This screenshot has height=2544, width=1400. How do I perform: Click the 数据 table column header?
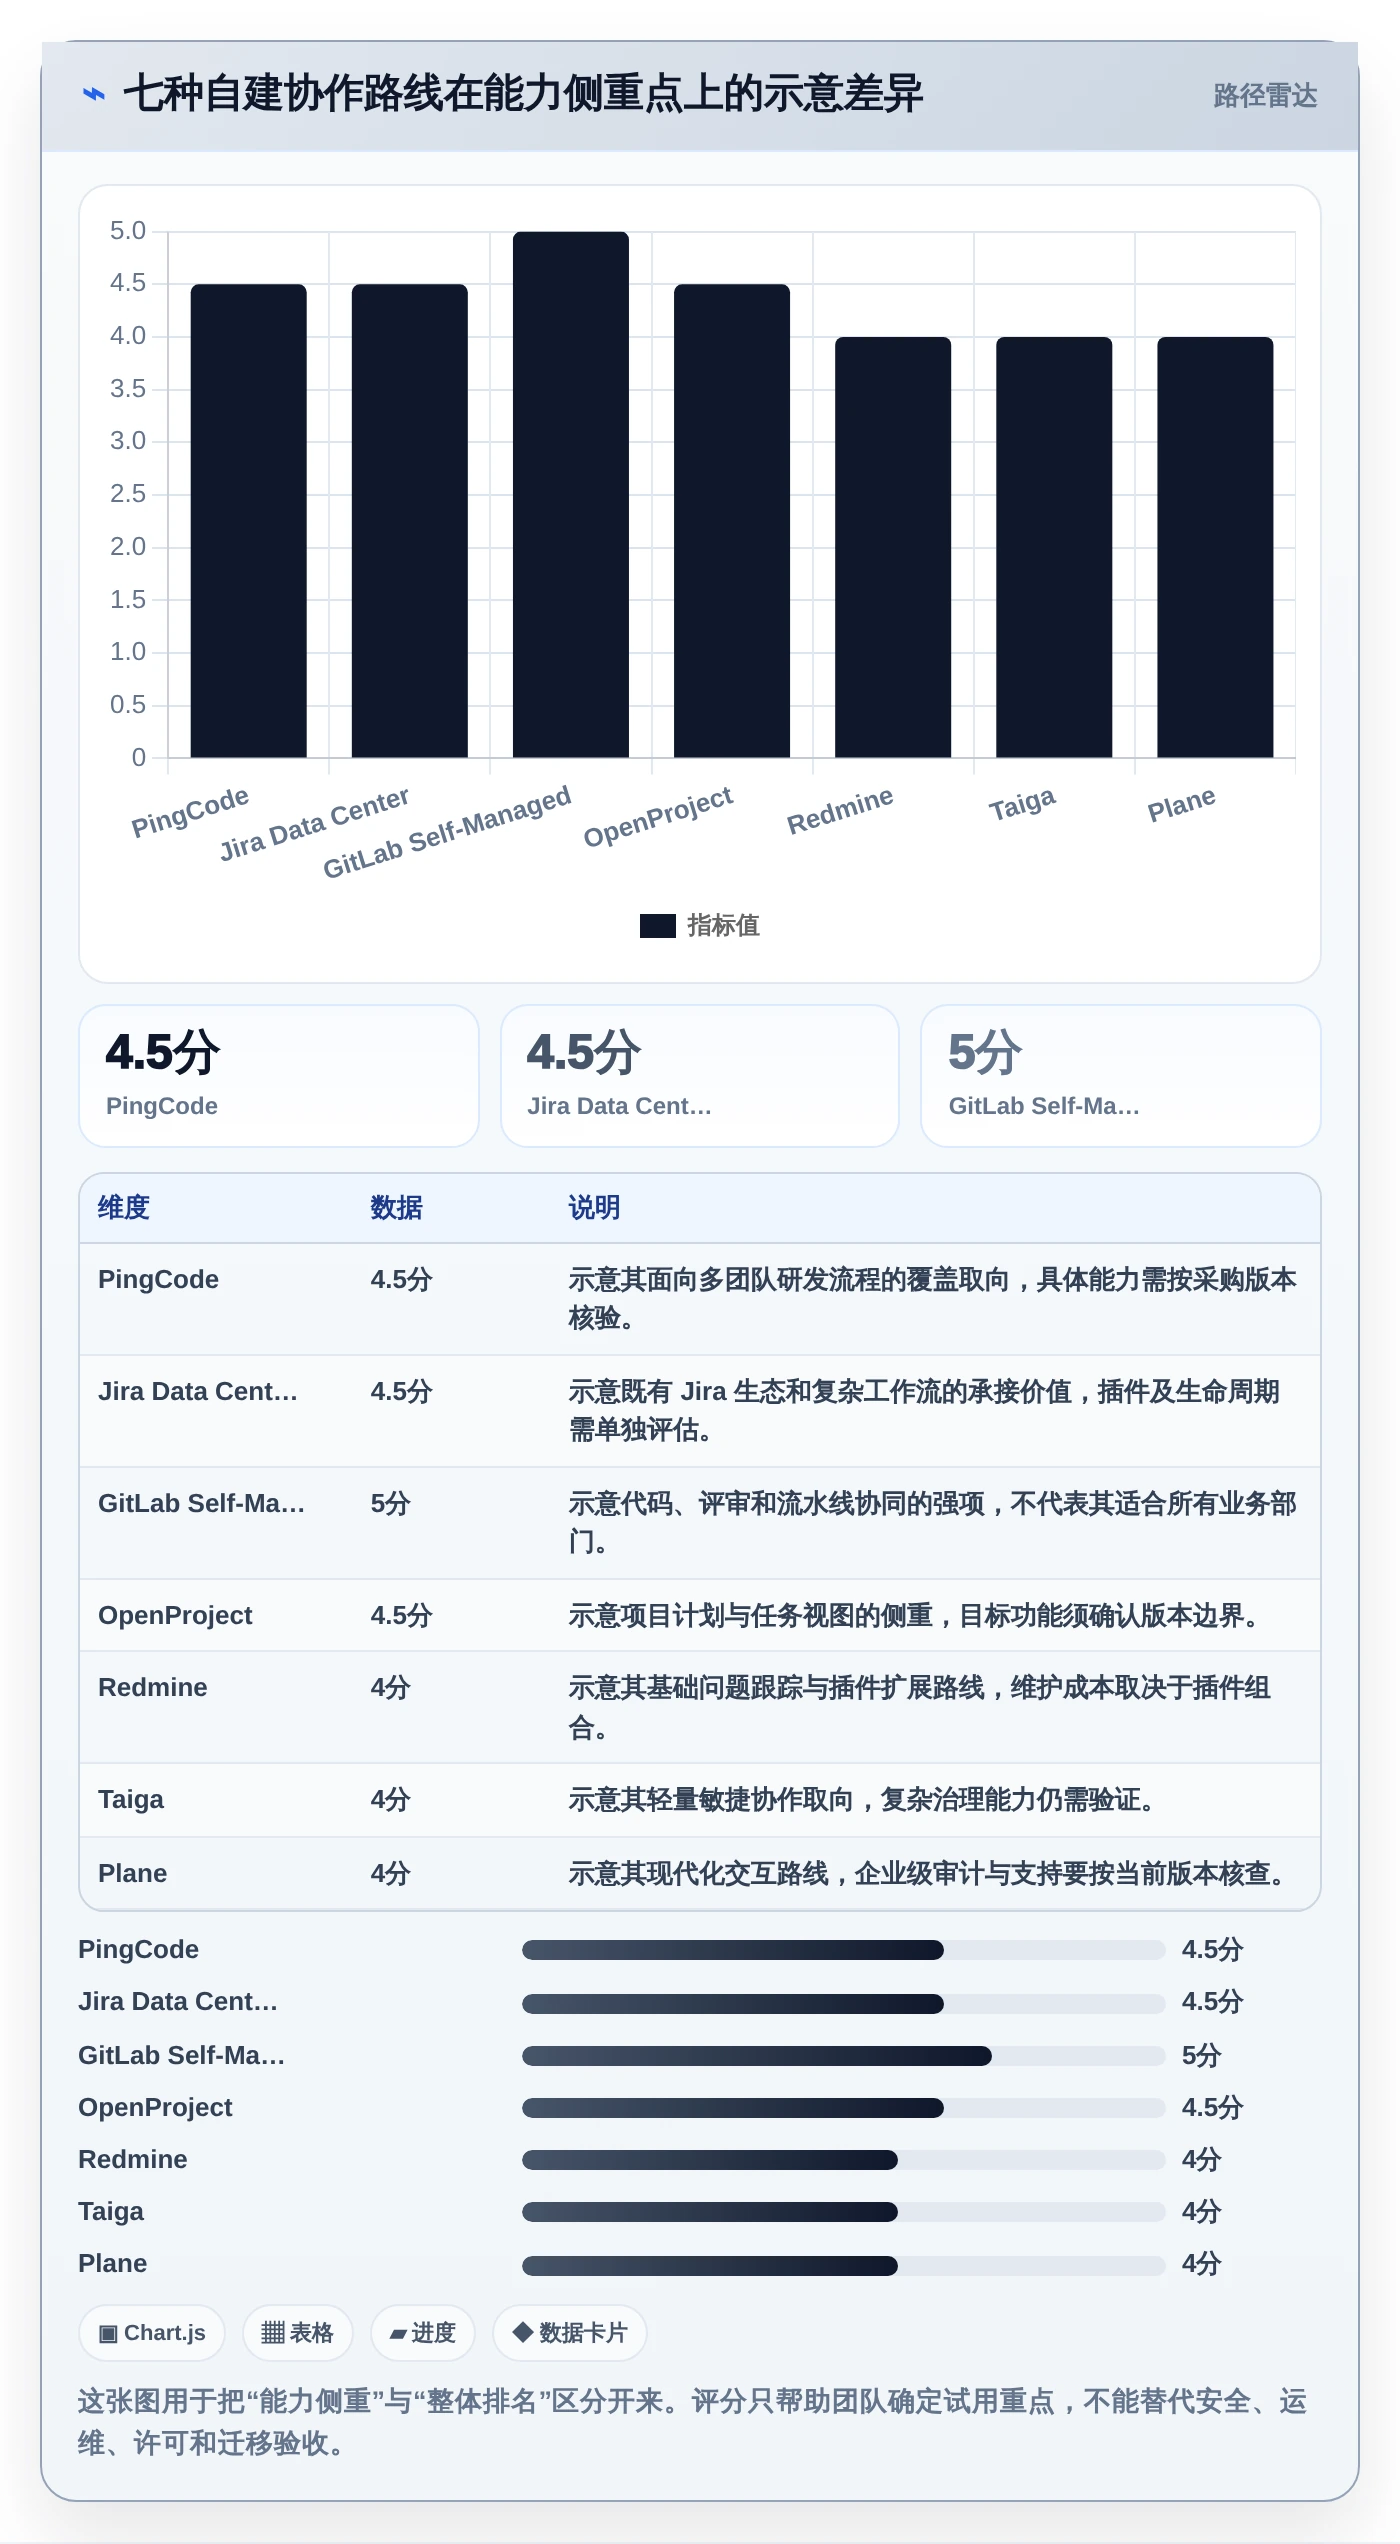coord(396,1208)
